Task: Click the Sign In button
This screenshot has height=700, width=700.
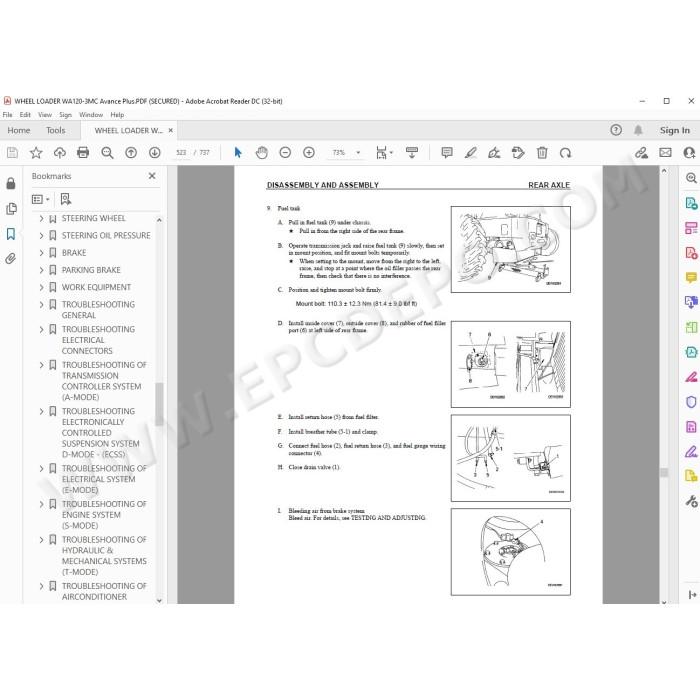Action: [x=675, y=130]
